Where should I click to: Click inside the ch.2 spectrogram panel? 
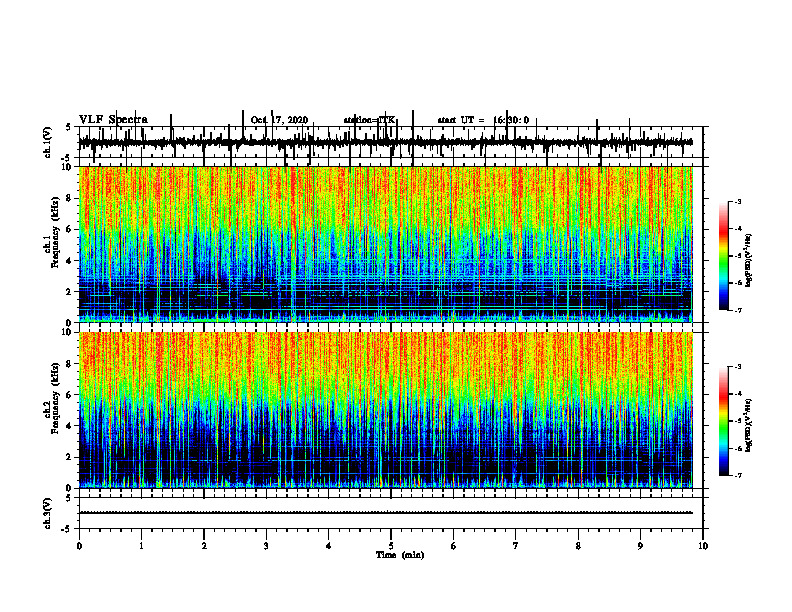[x=386, y=410]
